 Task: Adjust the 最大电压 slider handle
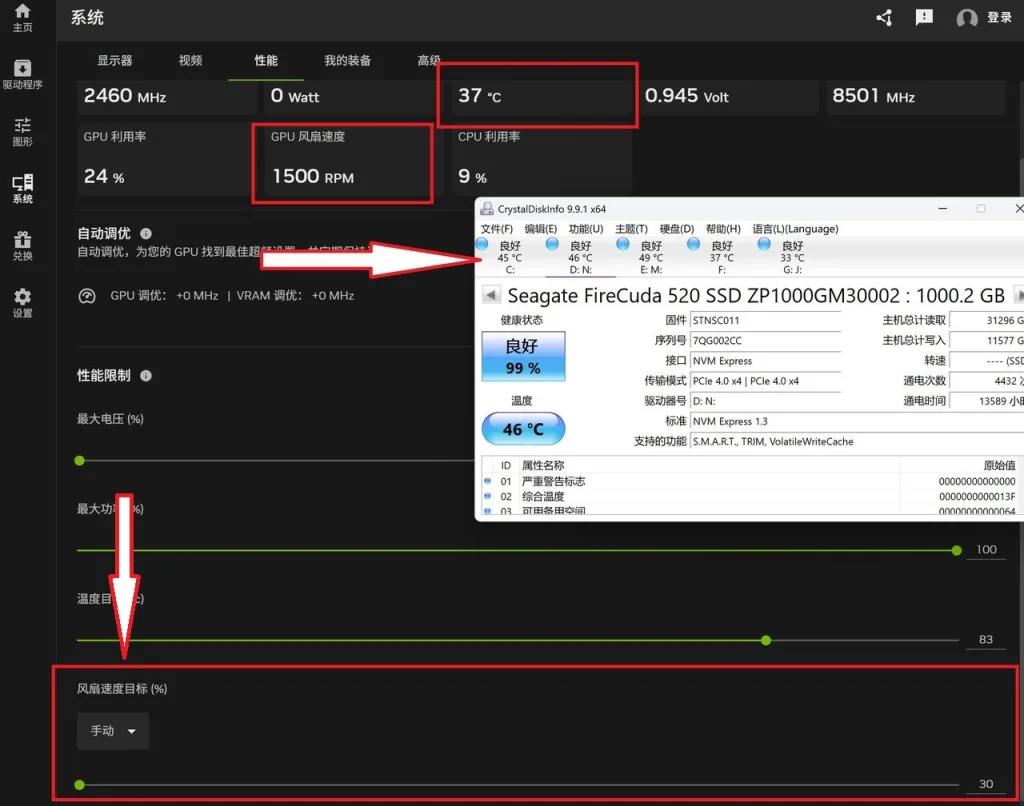click(80, 460)
